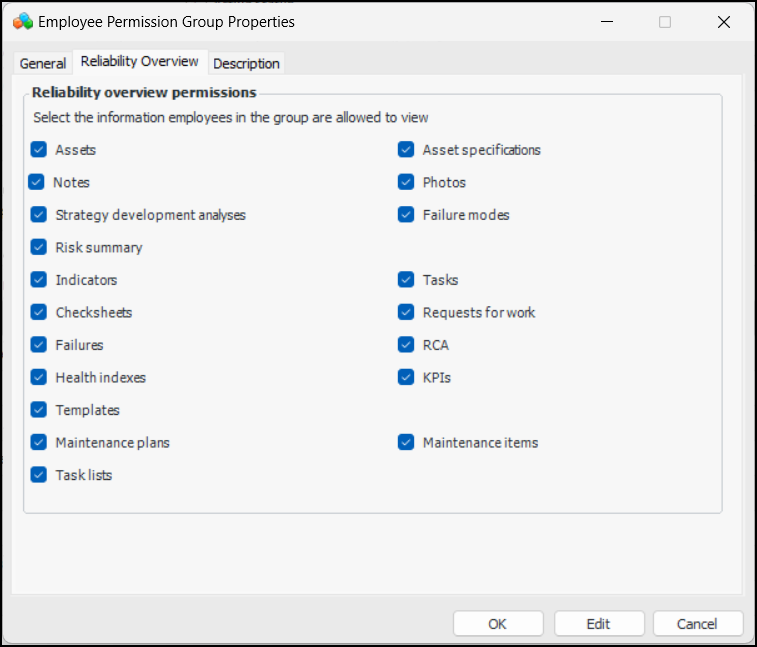Switch to the General tab

[x=43, y=63]
